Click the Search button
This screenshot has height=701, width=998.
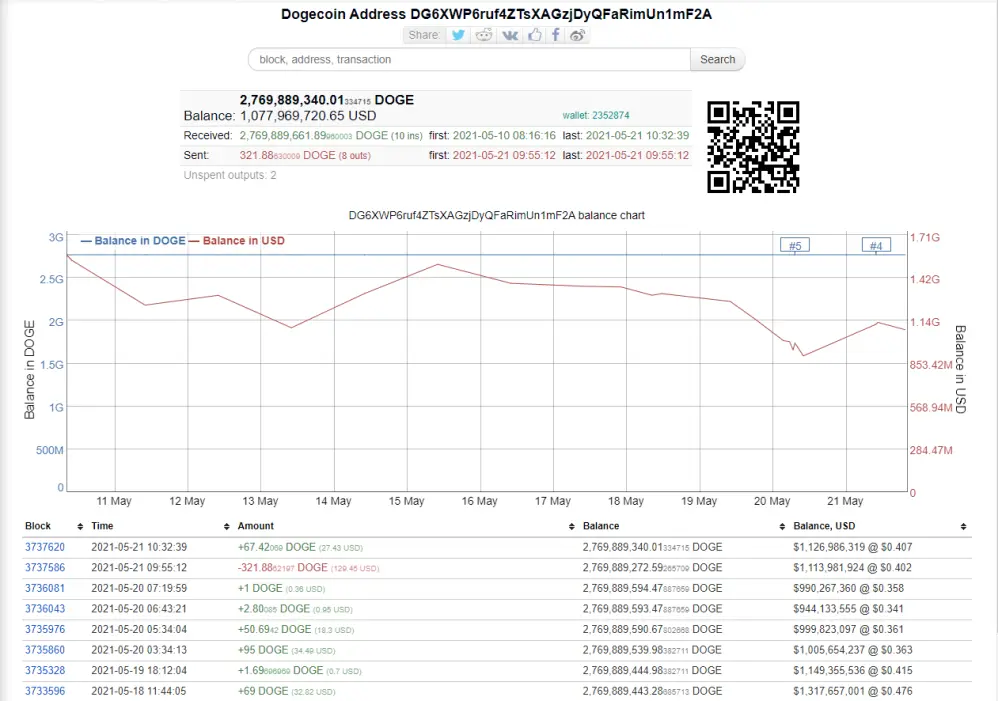click(x=717, y=59)
